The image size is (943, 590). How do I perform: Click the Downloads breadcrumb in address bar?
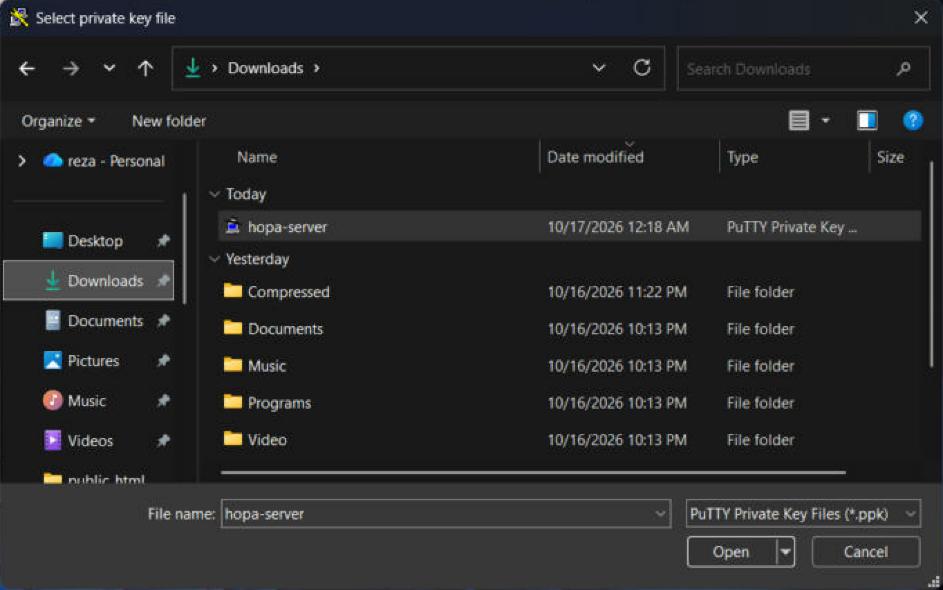265,68
